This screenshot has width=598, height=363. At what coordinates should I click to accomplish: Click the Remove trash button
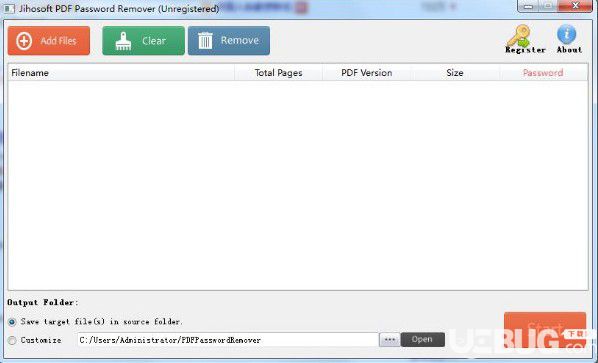(229, 40)
